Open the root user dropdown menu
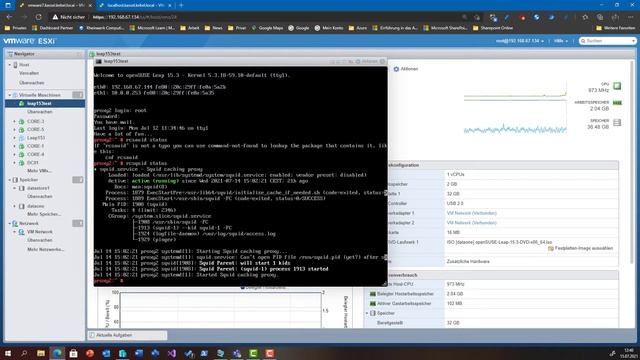The height and width of the screenshot is (360, 640). tap(519, 41)
